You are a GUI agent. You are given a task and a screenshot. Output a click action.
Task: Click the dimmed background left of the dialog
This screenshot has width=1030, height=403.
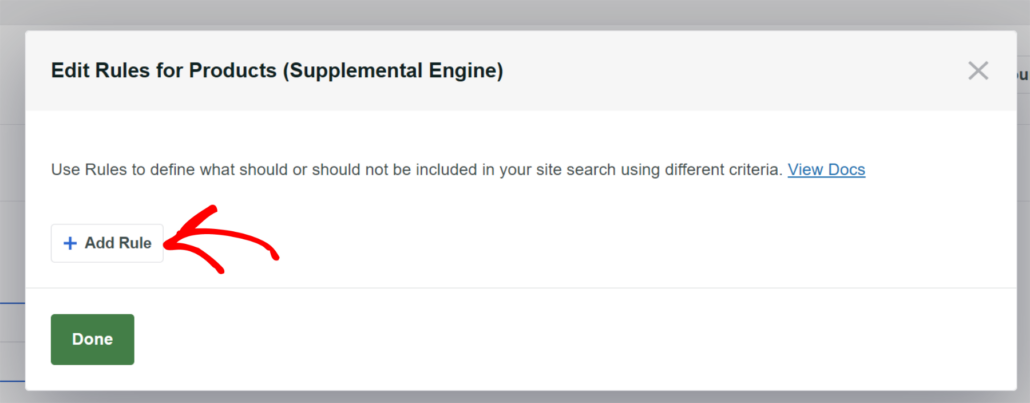[x=12, y=200]
